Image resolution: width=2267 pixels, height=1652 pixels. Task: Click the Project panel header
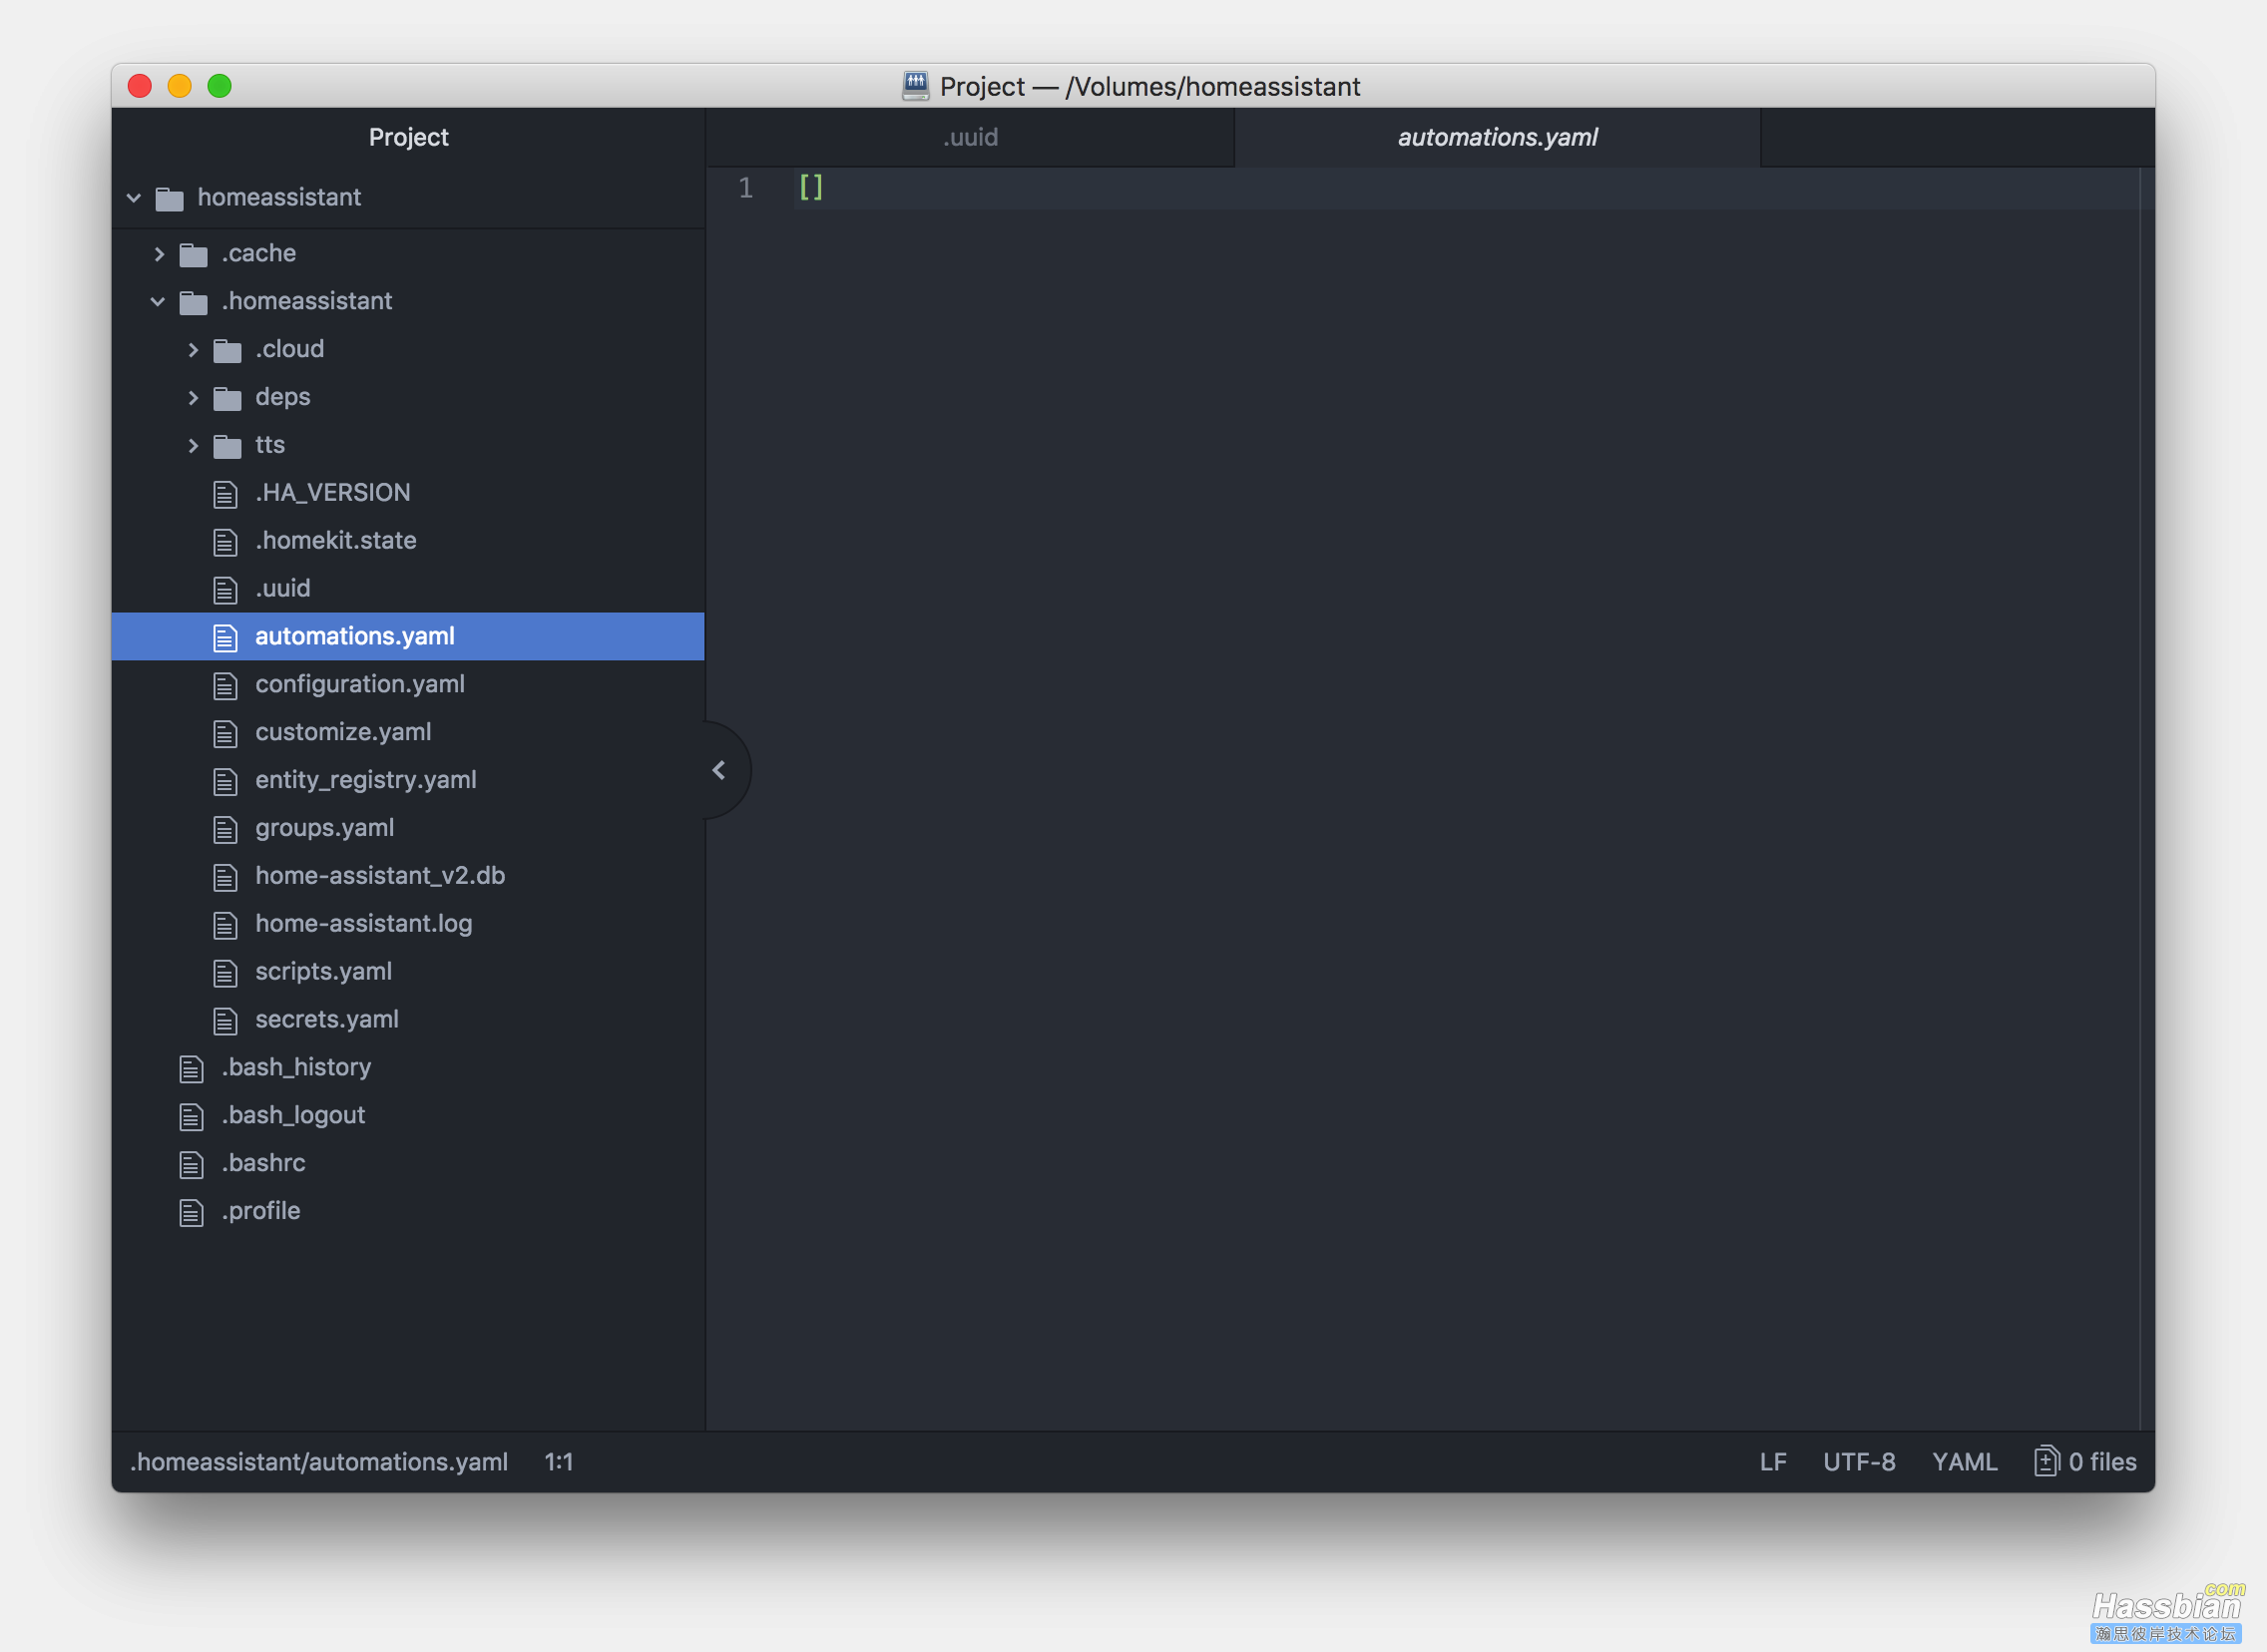[408, 137]
